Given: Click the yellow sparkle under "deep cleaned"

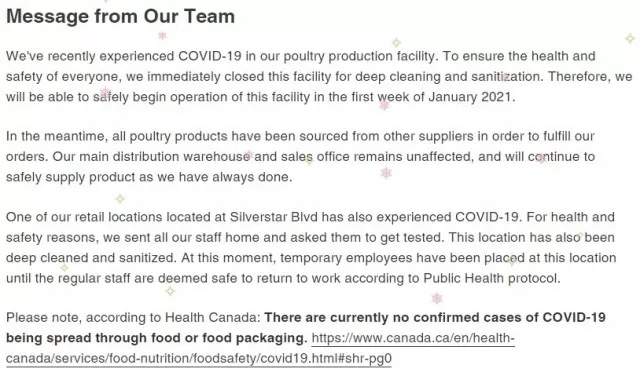Looking at the screenshot, I should 64,268.
